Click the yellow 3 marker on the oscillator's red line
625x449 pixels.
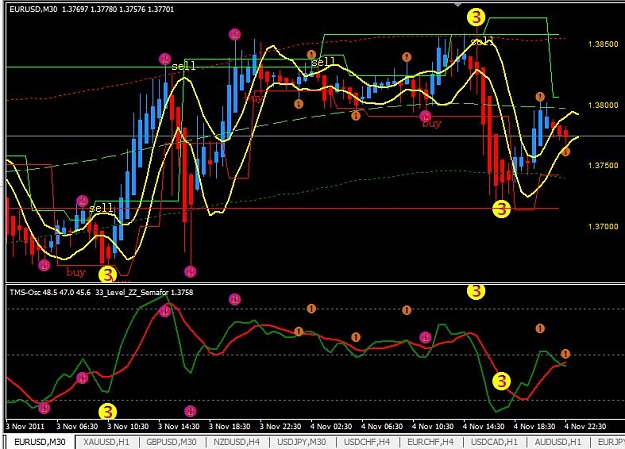(x=501, y=381)
